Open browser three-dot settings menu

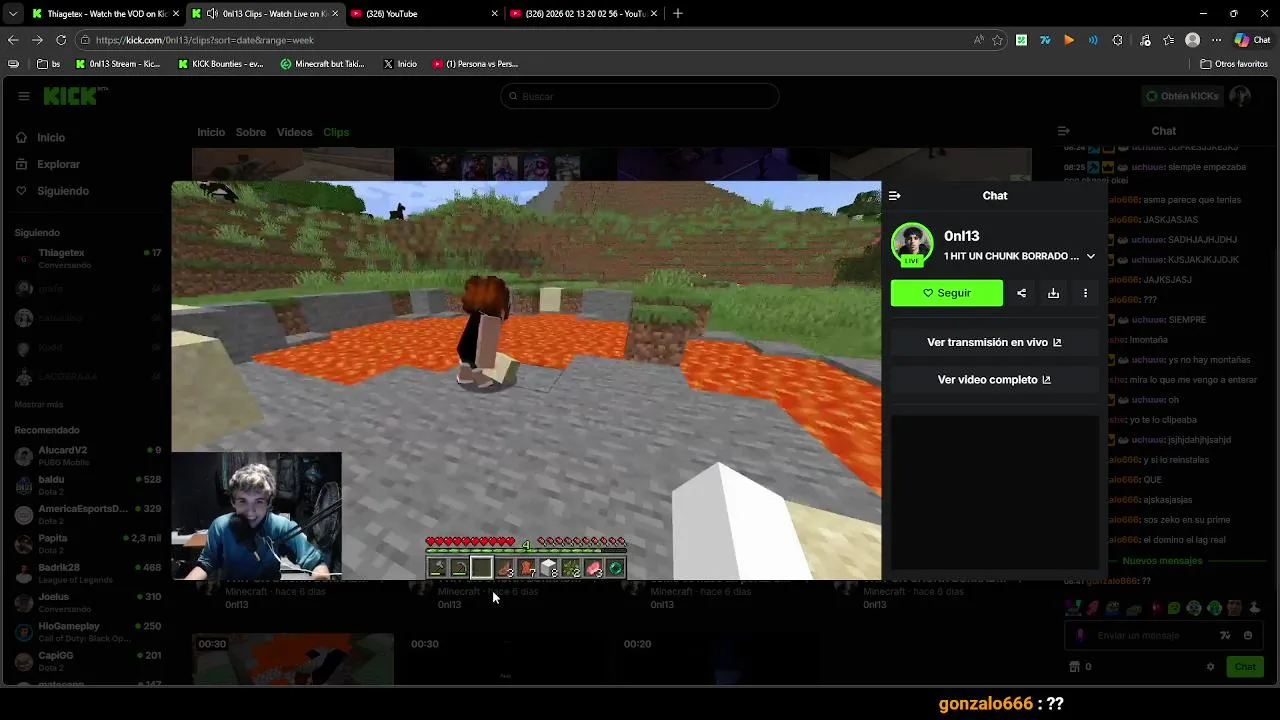1216,40
